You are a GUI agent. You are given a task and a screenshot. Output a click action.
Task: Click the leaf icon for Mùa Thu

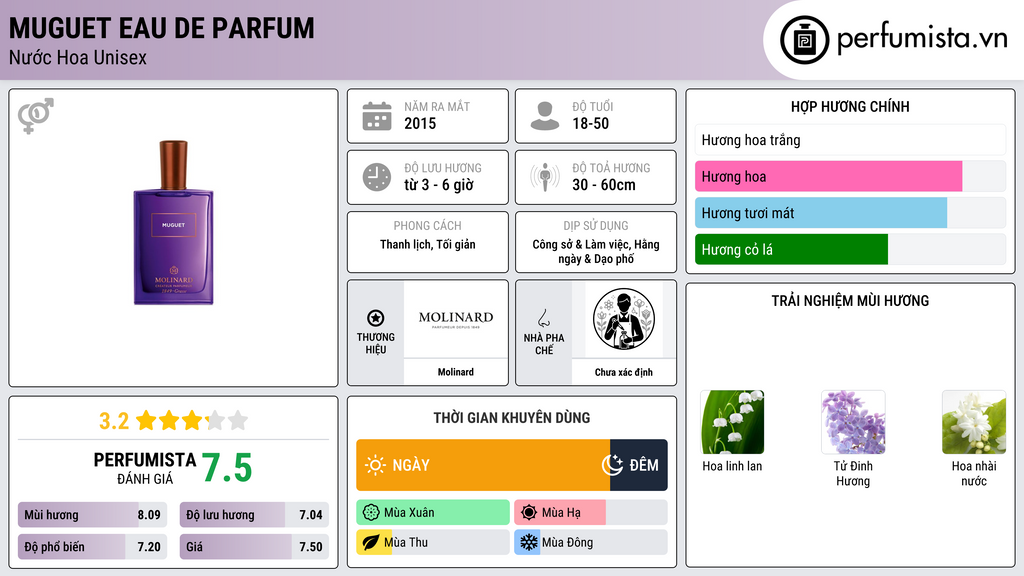point(371,542)
